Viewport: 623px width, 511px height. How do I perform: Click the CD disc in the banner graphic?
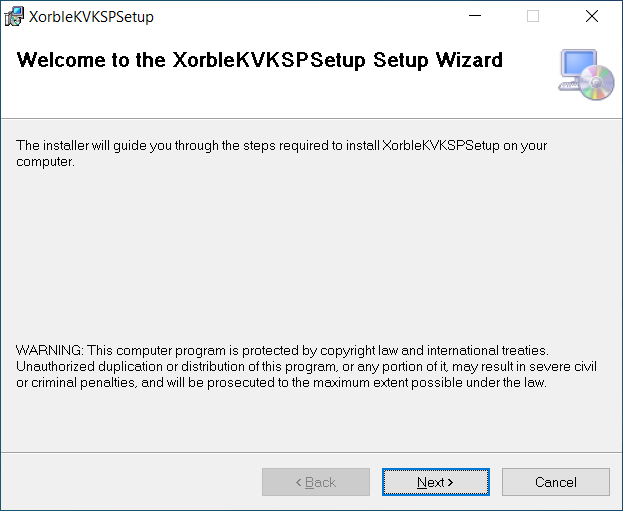click(x=598, y=82)
